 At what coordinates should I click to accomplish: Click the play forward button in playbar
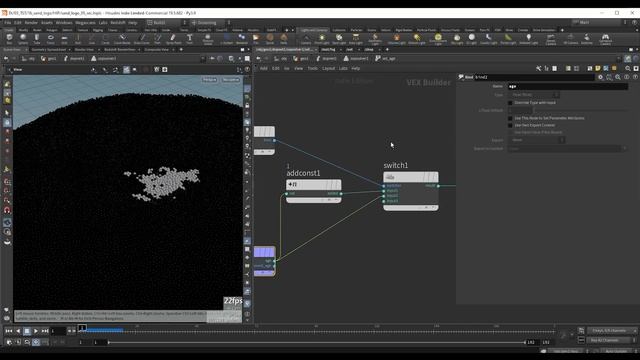[36, 331]
